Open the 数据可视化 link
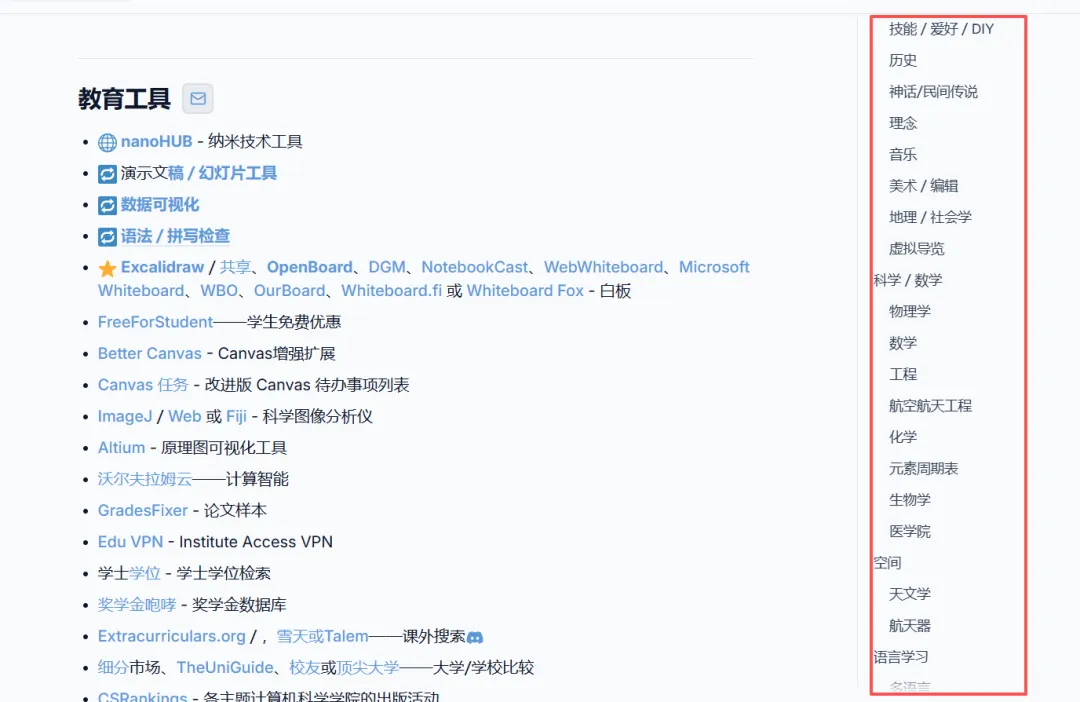This screenshot has height=702, width=1080. (x=160, y=205)
